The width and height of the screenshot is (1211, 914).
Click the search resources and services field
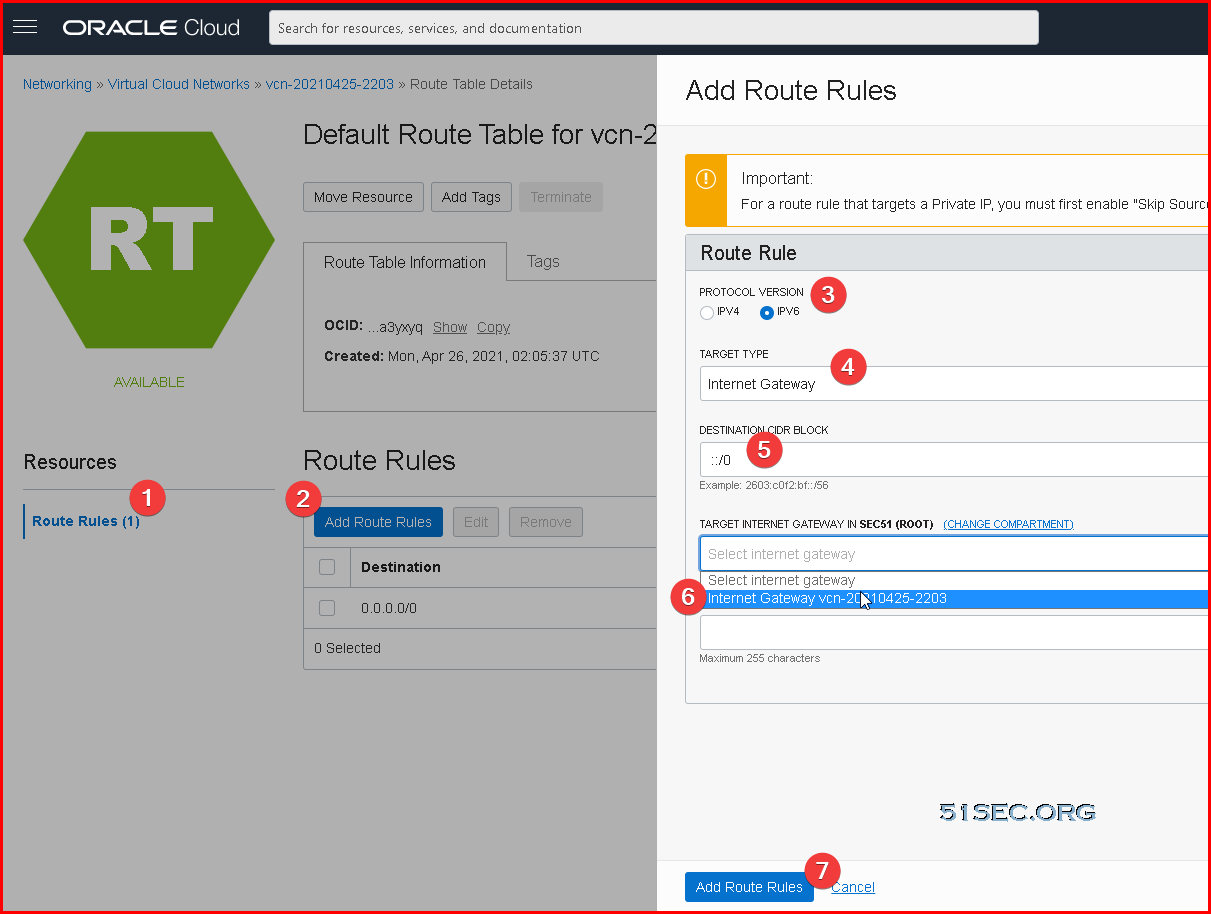point(653,28)
